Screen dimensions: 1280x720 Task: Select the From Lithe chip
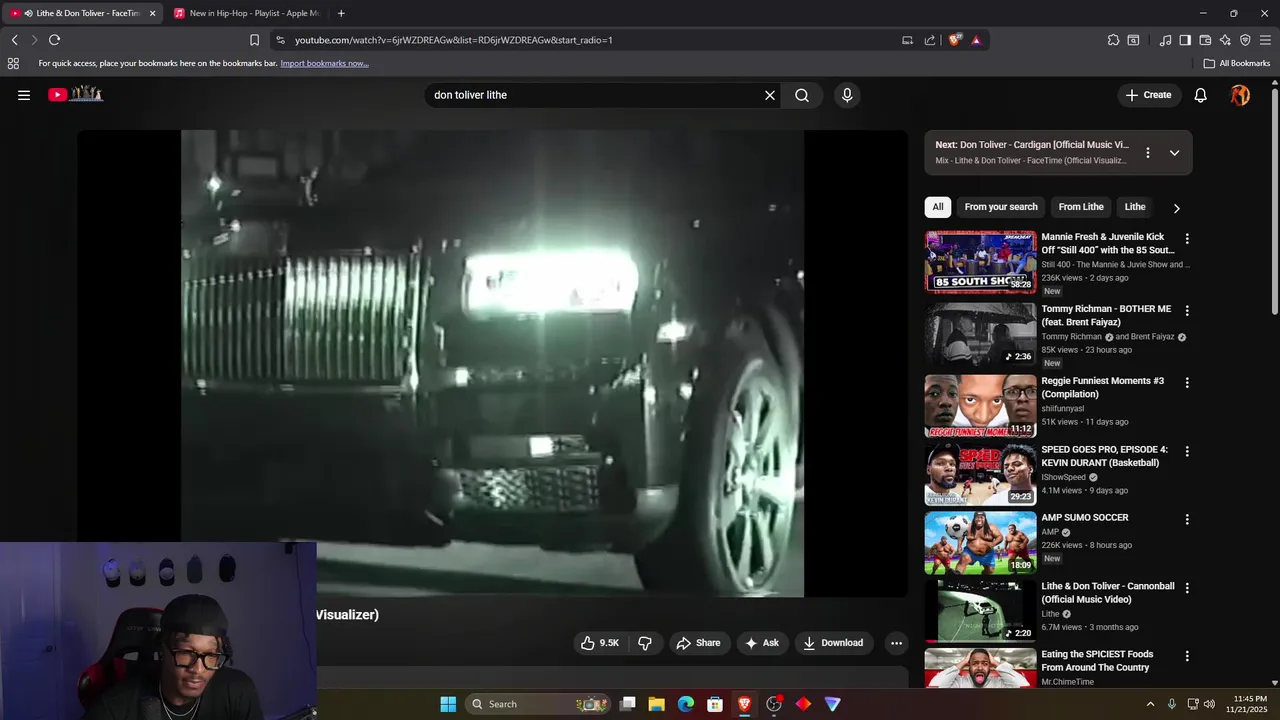(x=1081, y=207)
